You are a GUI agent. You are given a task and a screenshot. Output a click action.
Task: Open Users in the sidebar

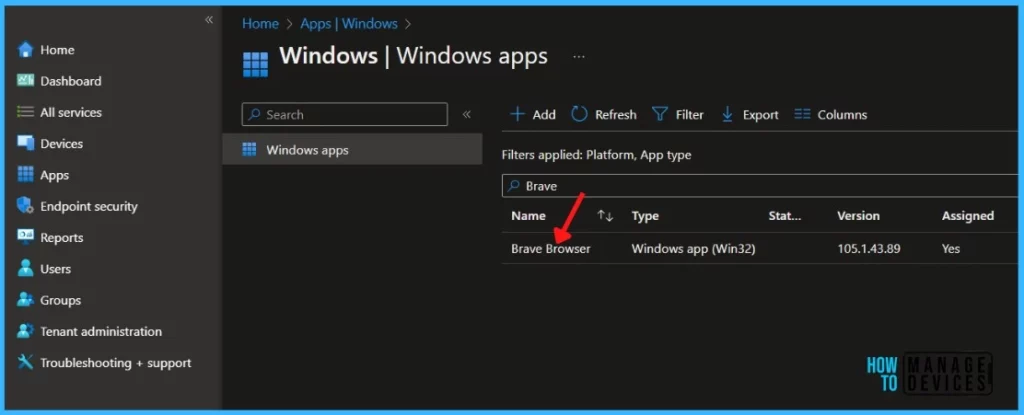(44, 269)
